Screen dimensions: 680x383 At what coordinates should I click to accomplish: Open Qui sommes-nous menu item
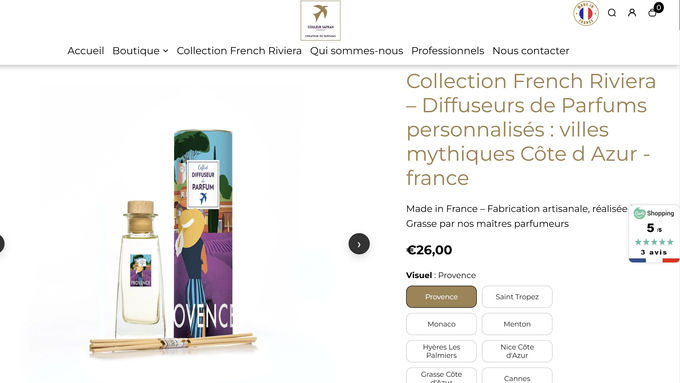coord(356,51)
